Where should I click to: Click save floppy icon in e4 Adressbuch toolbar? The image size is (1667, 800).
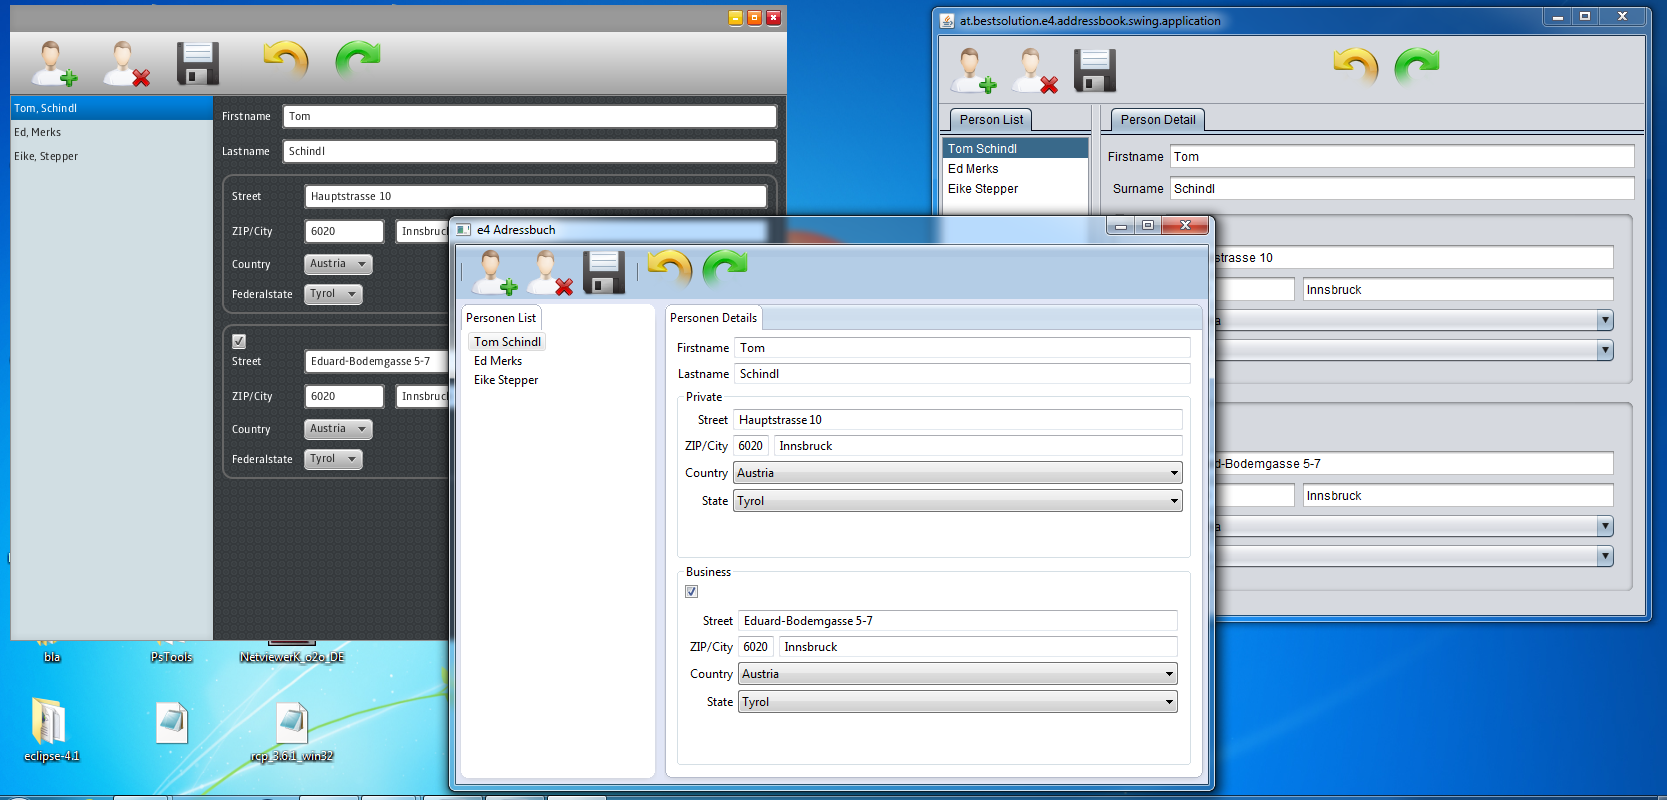coord(604,272)
